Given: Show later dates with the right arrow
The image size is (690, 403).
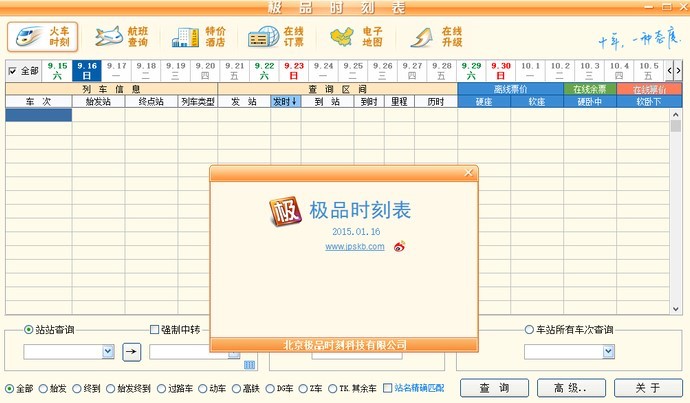Looking at the screenshot, I should coord(678,70).
